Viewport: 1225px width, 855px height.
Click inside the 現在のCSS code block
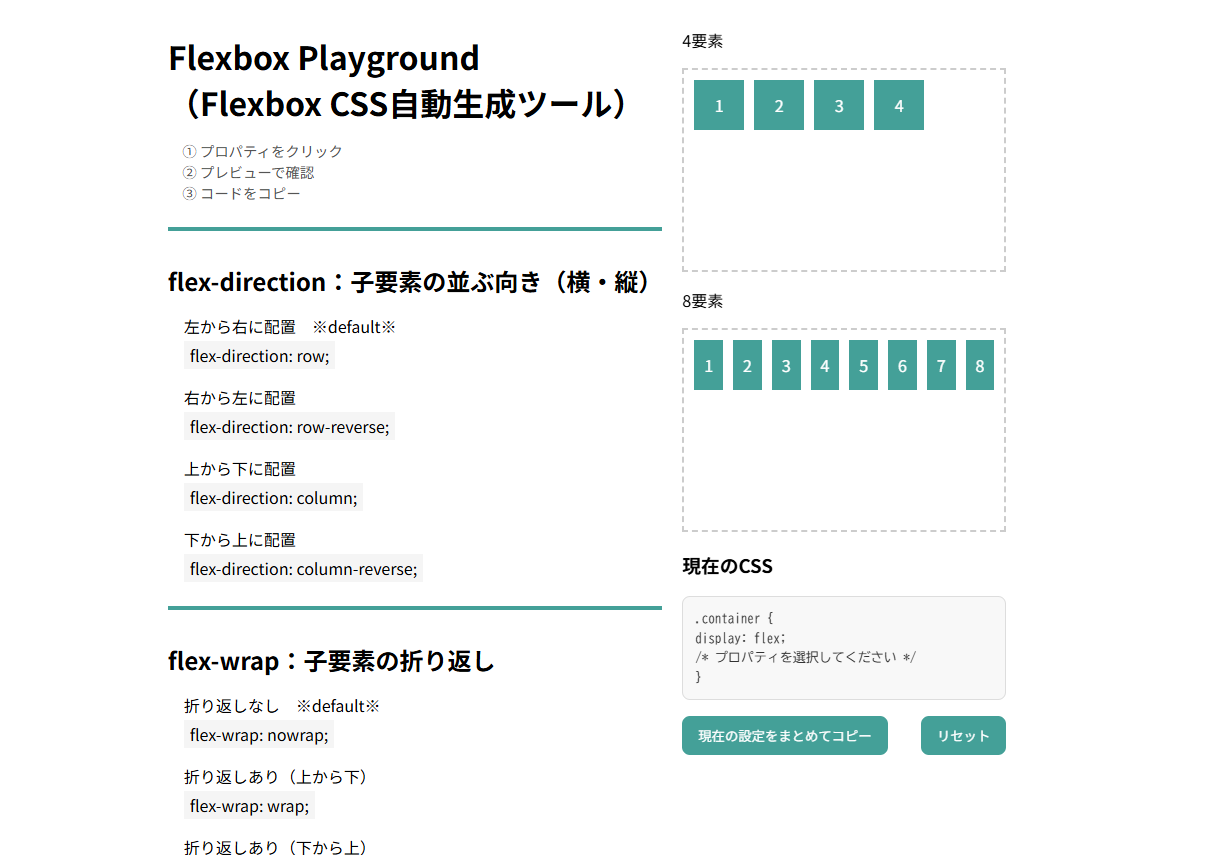pyautogui.click(x=843, y=648)
